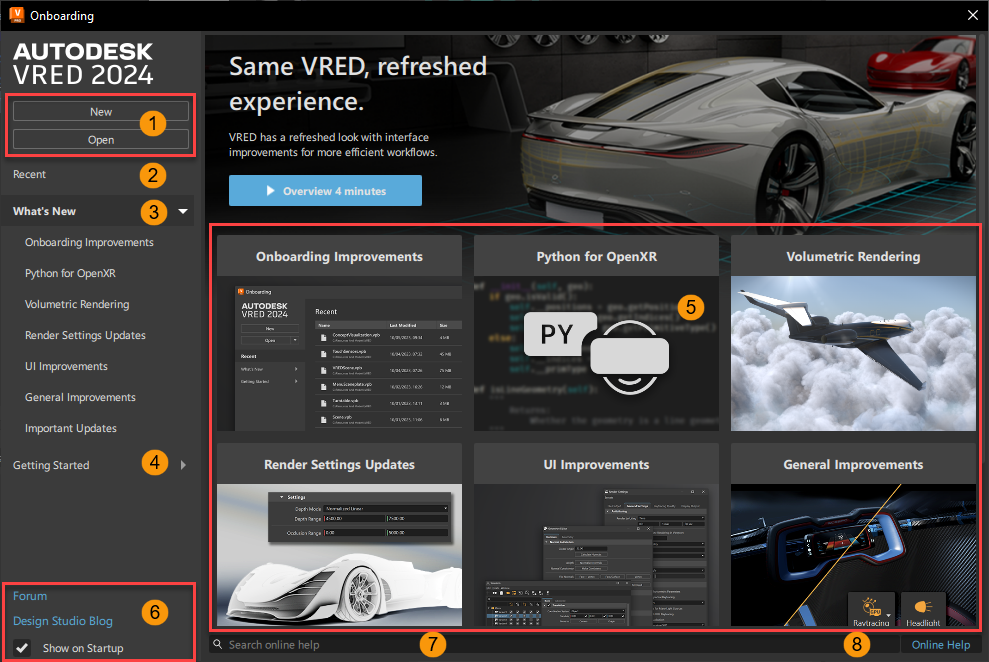Screen dimensions: 989x662
Task: Select Render Settings Updates in sidebar
Action: pyautogui.click(x=85, y=335)
